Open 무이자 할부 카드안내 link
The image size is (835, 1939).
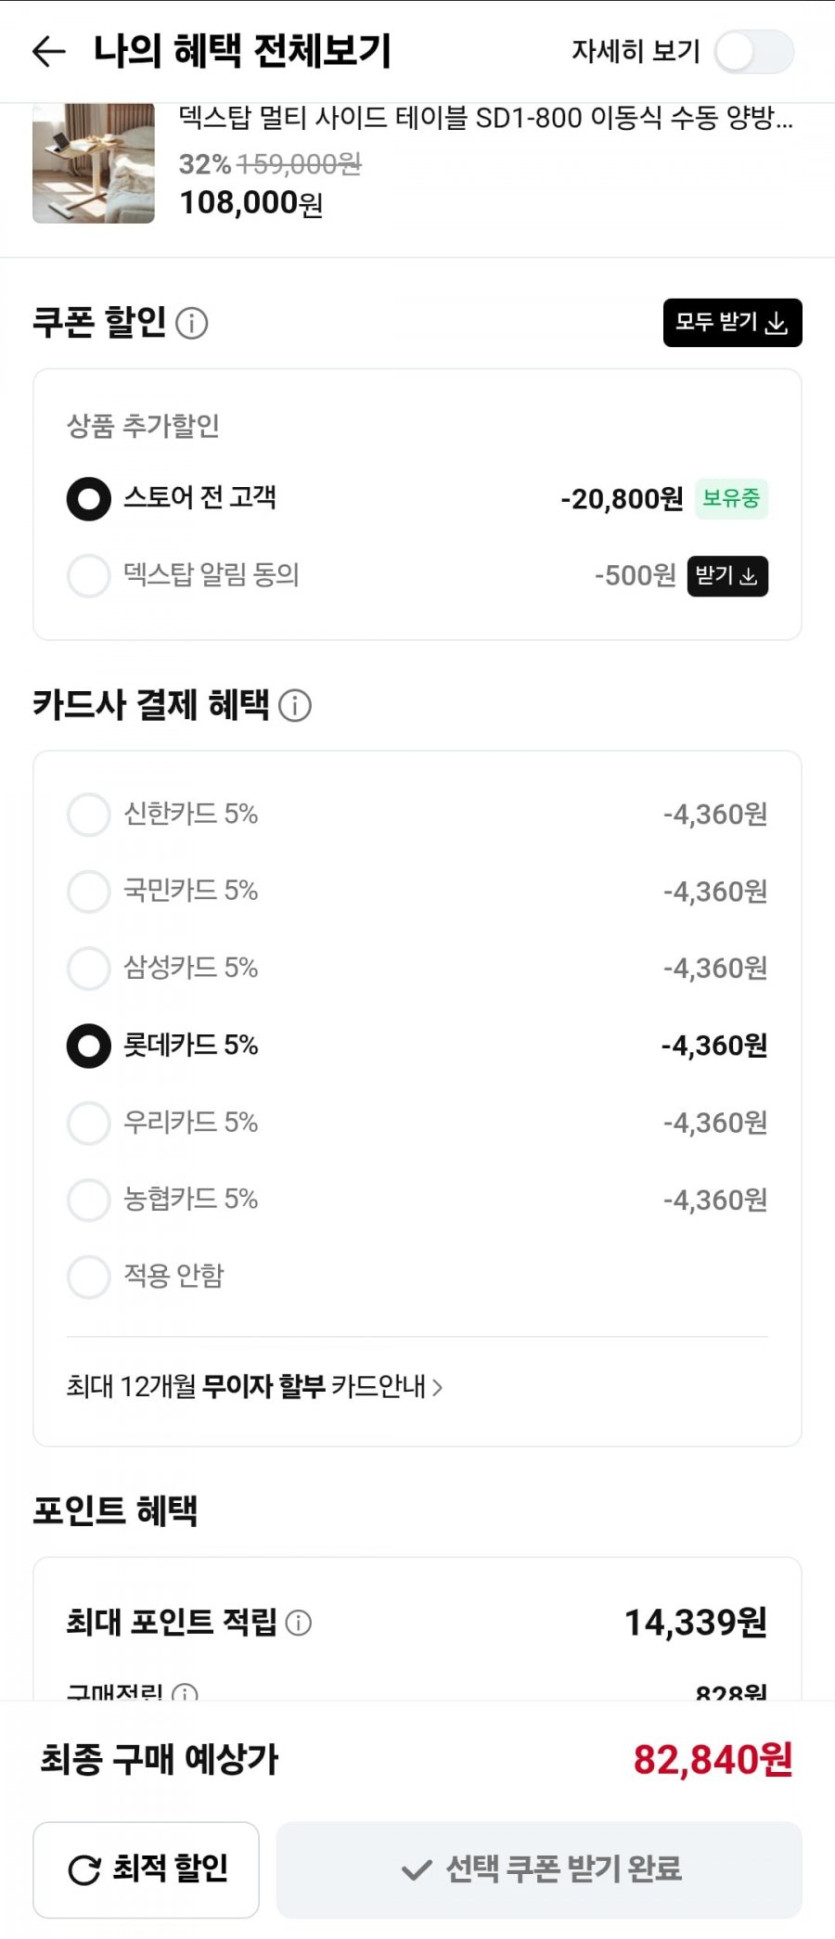[255, 1387]
